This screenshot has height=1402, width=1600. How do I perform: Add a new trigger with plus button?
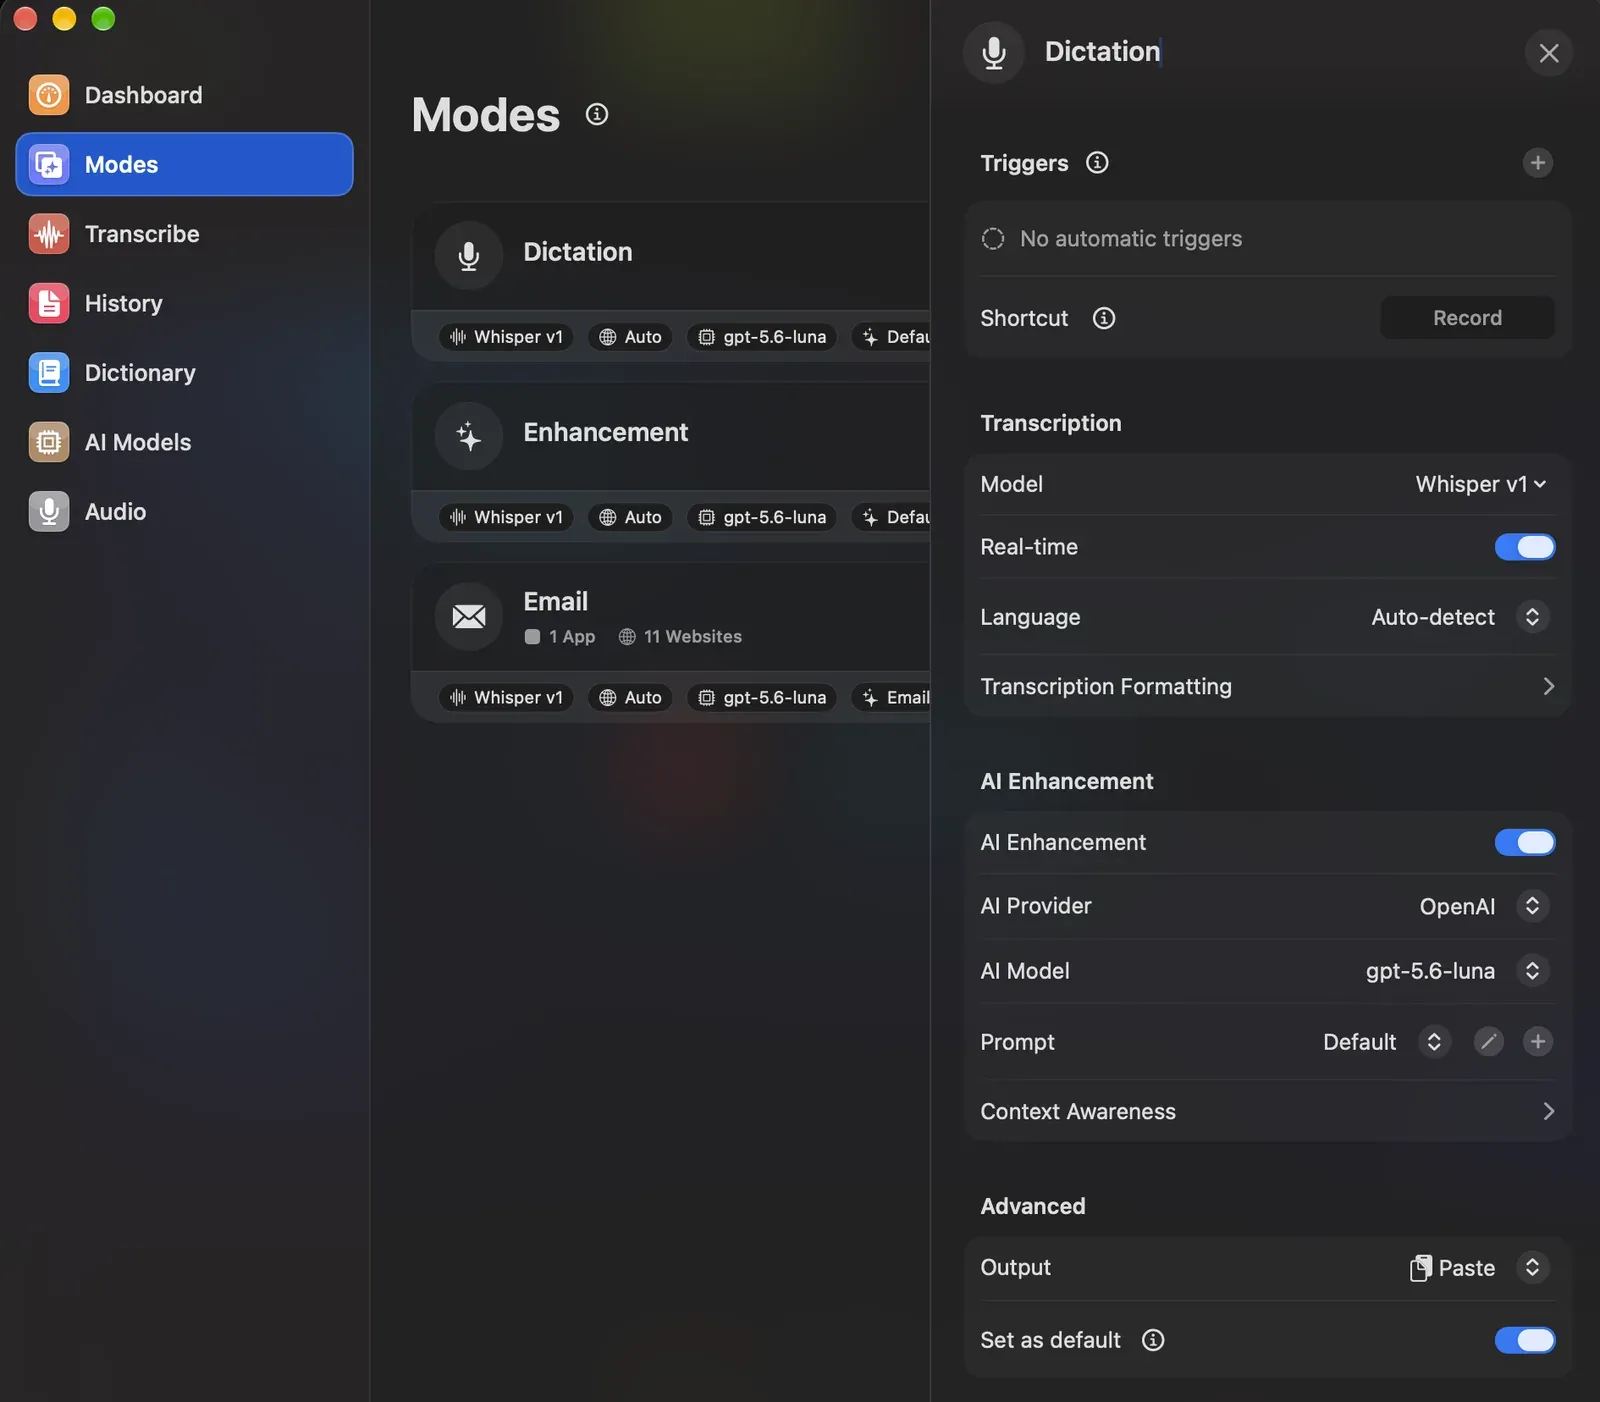1538,163
